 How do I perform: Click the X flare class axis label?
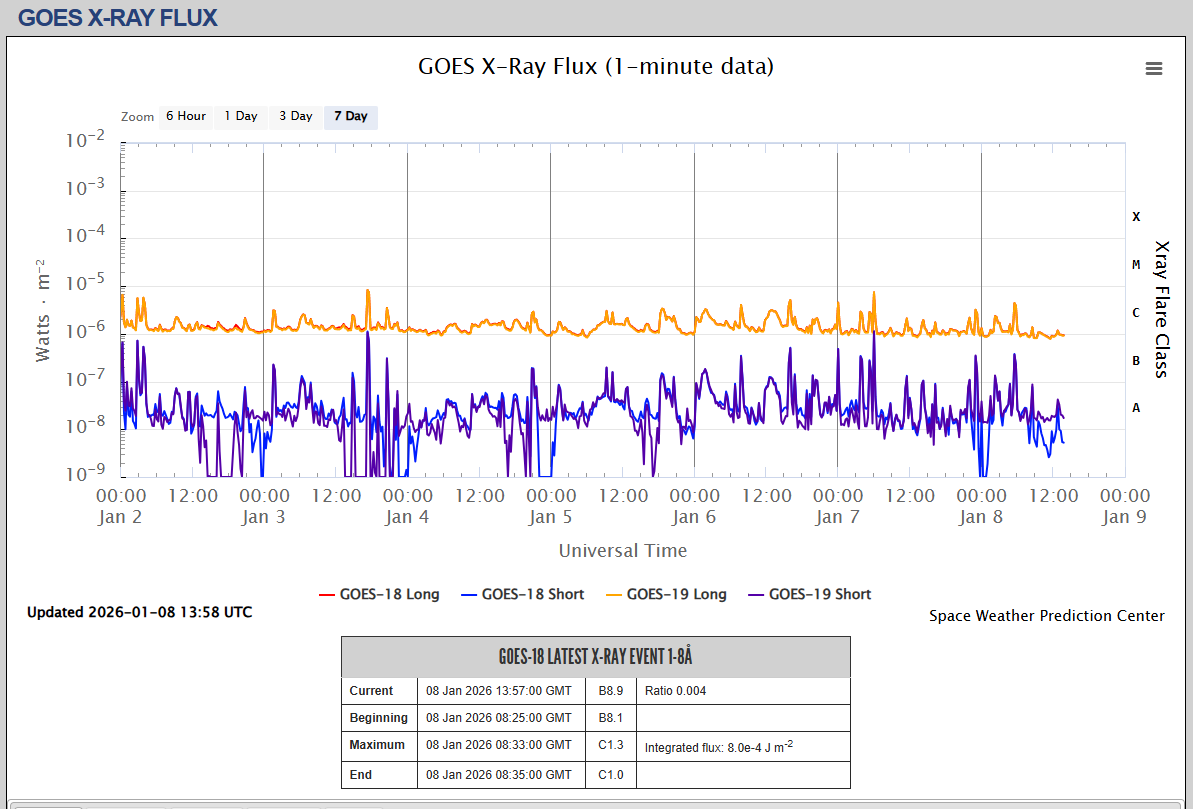coord(1135,217)
